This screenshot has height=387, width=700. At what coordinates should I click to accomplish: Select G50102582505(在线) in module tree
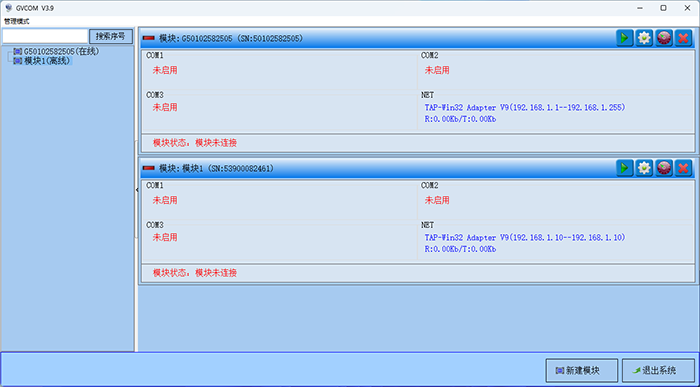click(x=57, y=51)
